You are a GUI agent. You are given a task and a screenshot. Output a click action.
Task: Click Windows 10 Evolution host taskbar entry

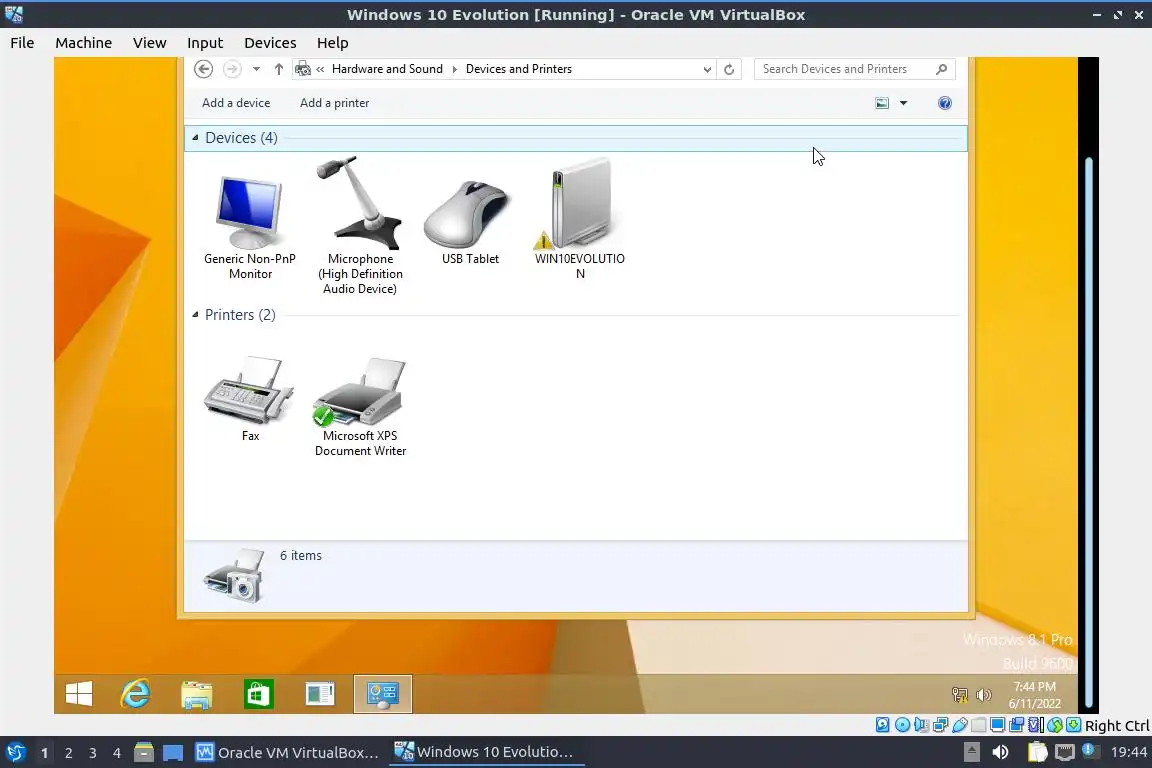[x=485, y=753]
